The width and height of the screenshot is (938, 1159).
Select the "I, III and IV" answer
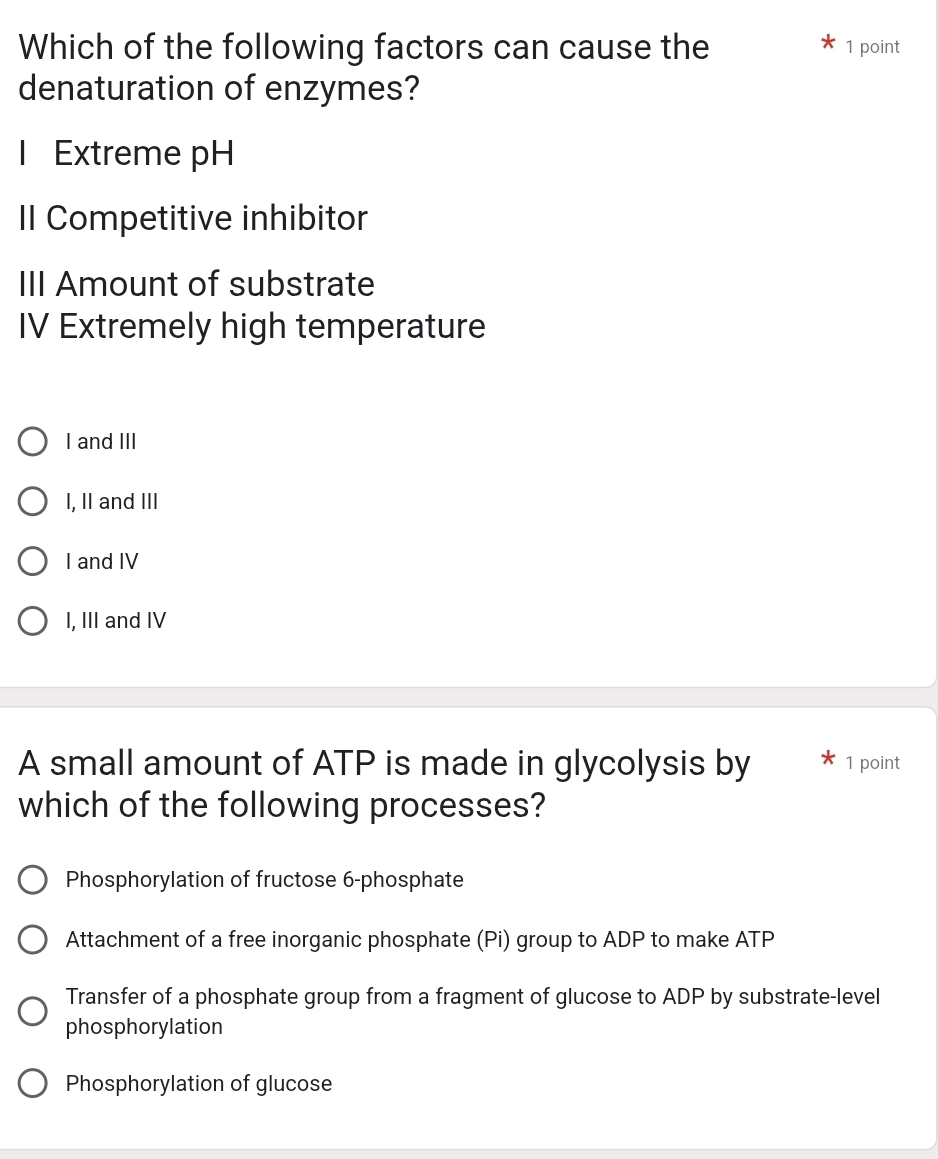pyautogui.click(x=33, y=621)
